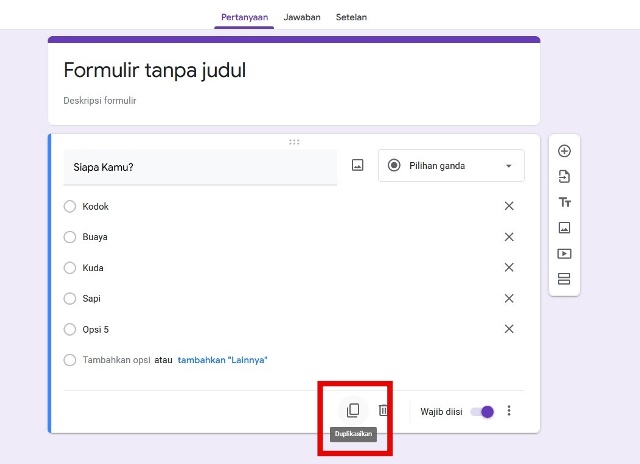Switch to the Pertanyaan tab
Screen dimensions: 640x464
click(244, 17)
